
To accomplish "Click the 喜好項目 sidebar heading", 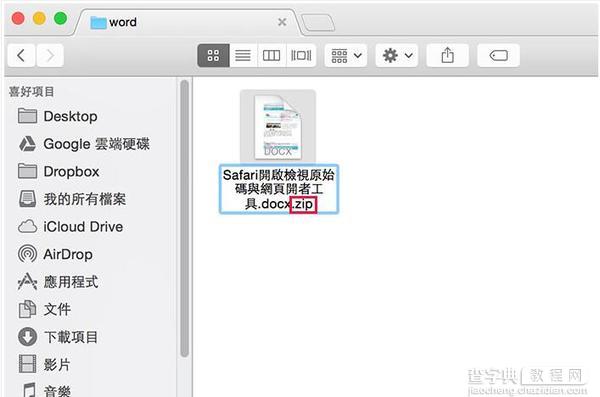I will click(x=31, y=92).
